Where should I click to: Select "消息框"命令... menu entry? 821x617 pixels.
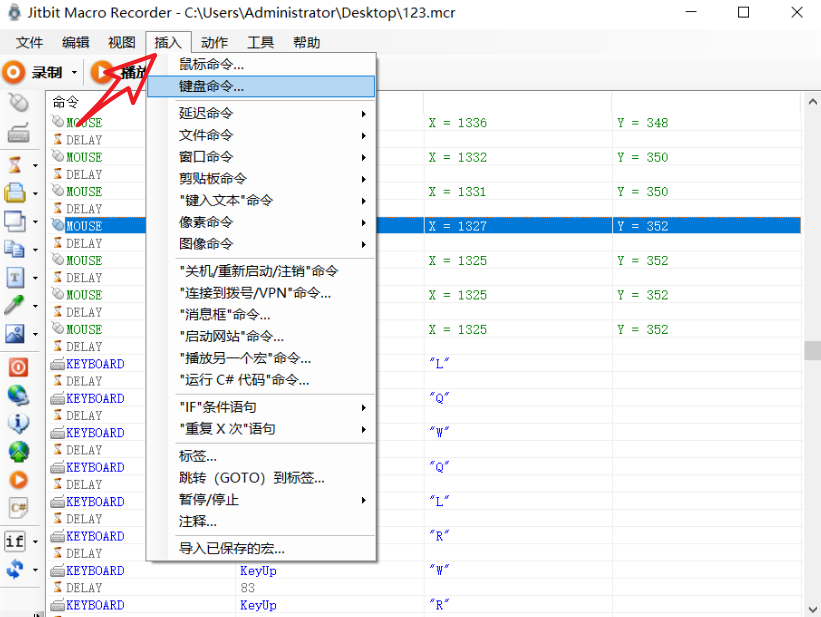(261, 315)
